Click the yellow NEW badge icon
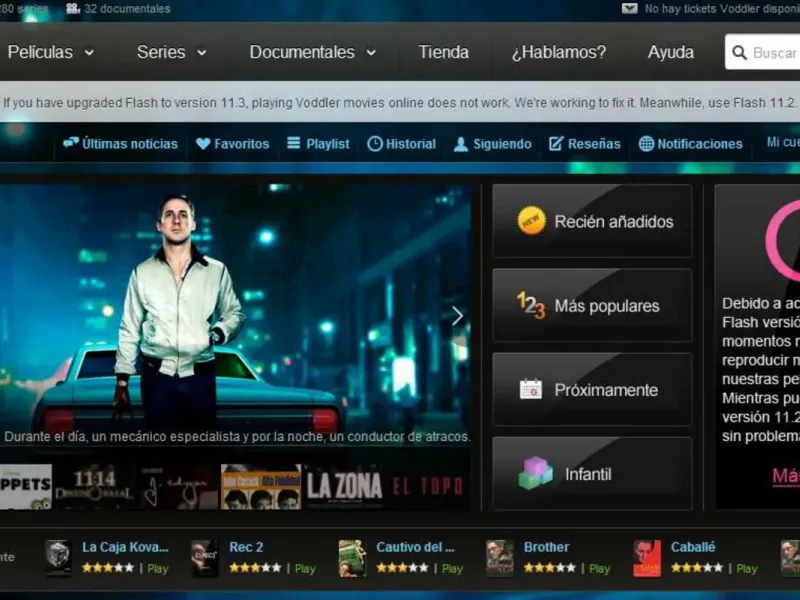Viewport: 800px width, 600px height. (x=531, y=220)
